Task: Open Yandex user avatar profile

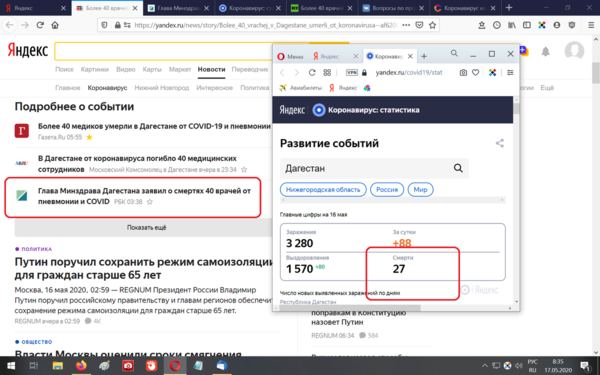Action: (x=574, y=51)
